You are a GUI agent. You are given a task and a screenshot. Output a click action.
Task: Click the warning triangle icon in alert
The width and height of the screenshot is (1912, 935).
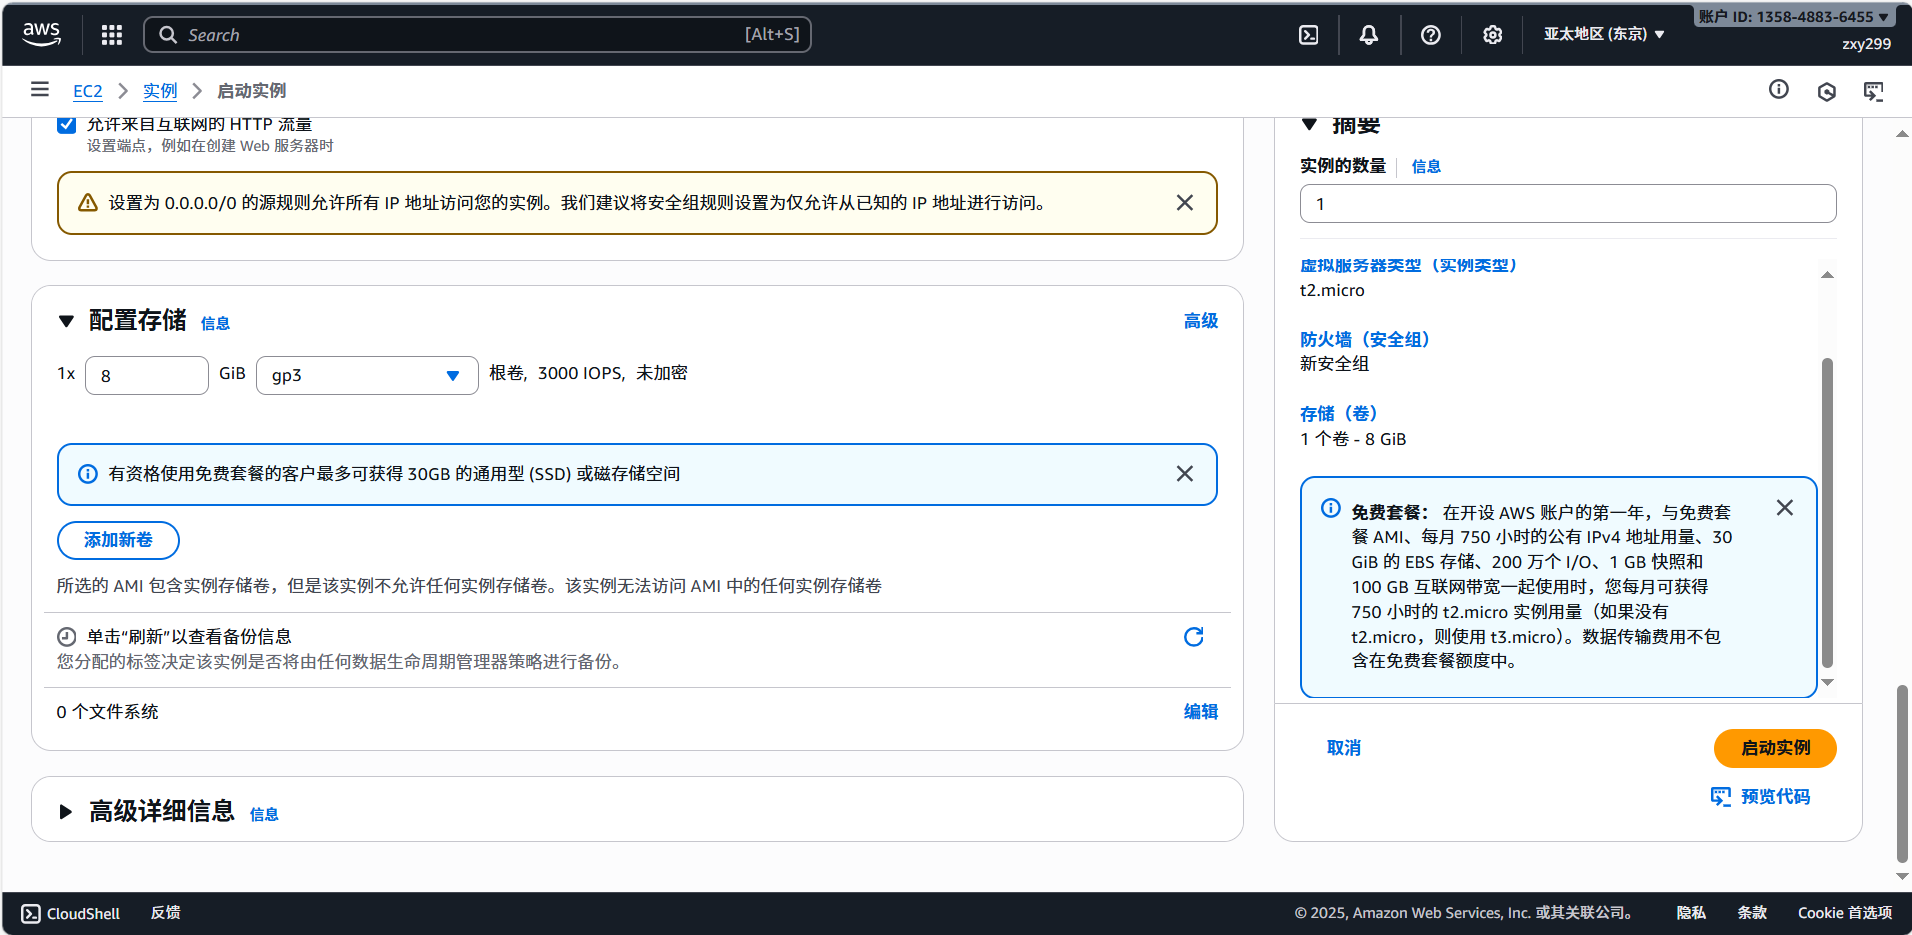tap(88, 203)
